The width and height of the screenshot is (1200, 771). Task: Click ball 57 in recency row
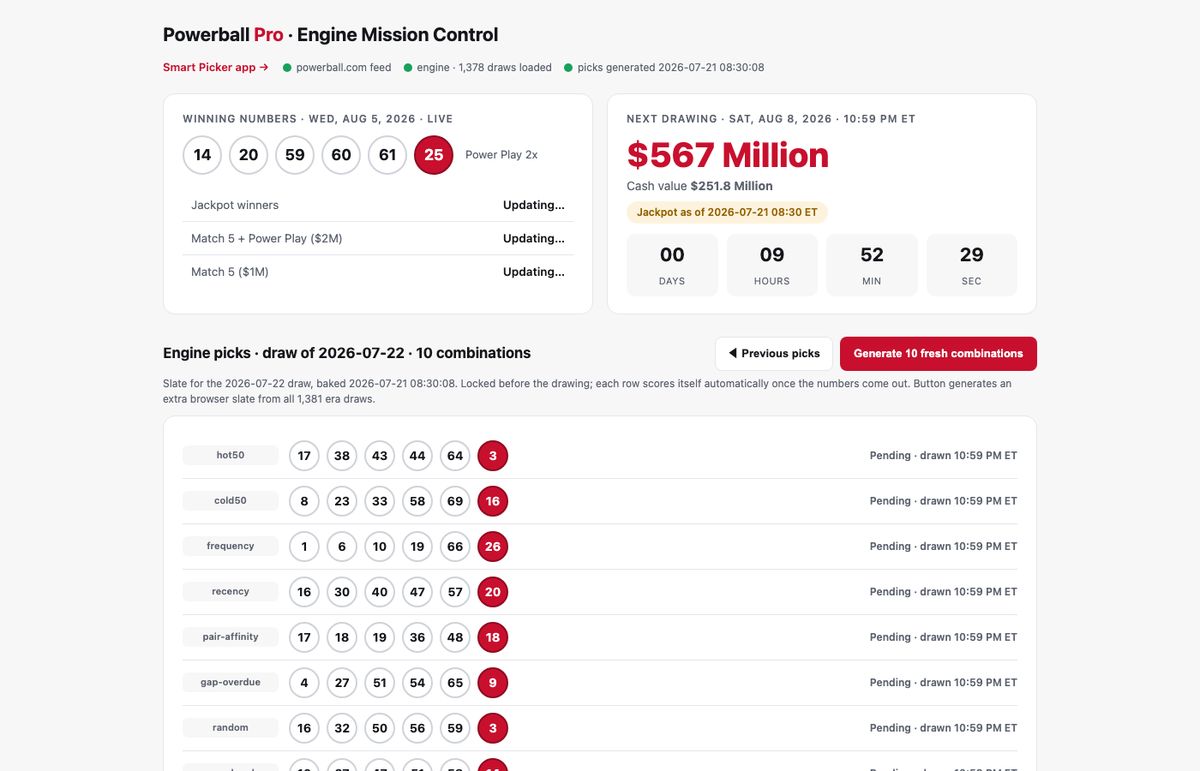tap(455, 592)
